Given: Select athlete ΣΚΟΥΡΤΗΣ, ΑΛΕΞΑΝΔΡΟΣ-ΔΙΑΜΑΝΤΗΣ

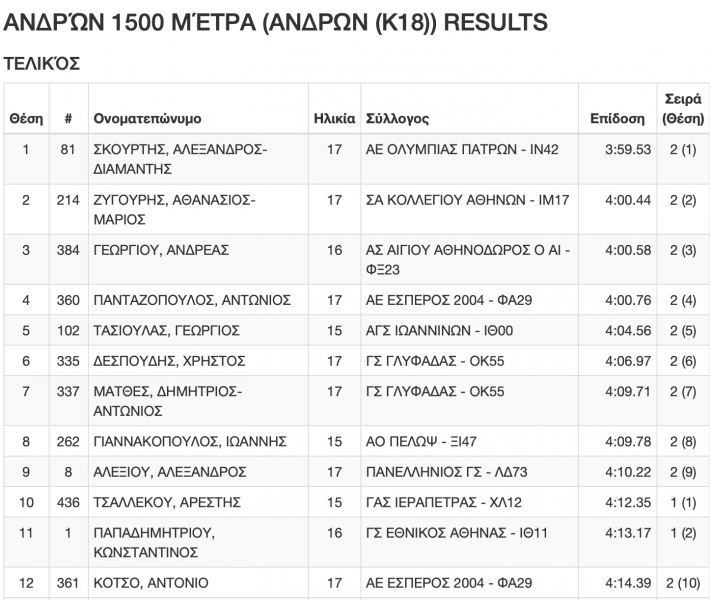Looking at the screenshot, I should click(x=180, y=160).
